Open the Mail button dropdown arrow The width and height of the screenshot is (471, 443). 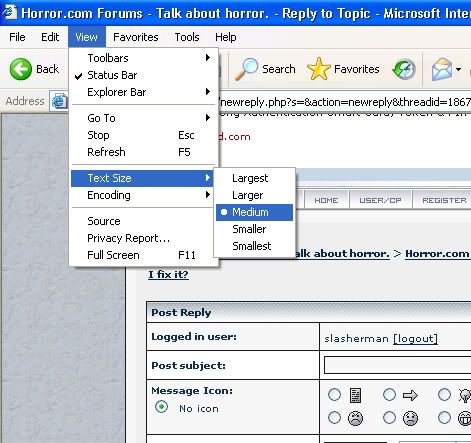(x=459, y=69)
